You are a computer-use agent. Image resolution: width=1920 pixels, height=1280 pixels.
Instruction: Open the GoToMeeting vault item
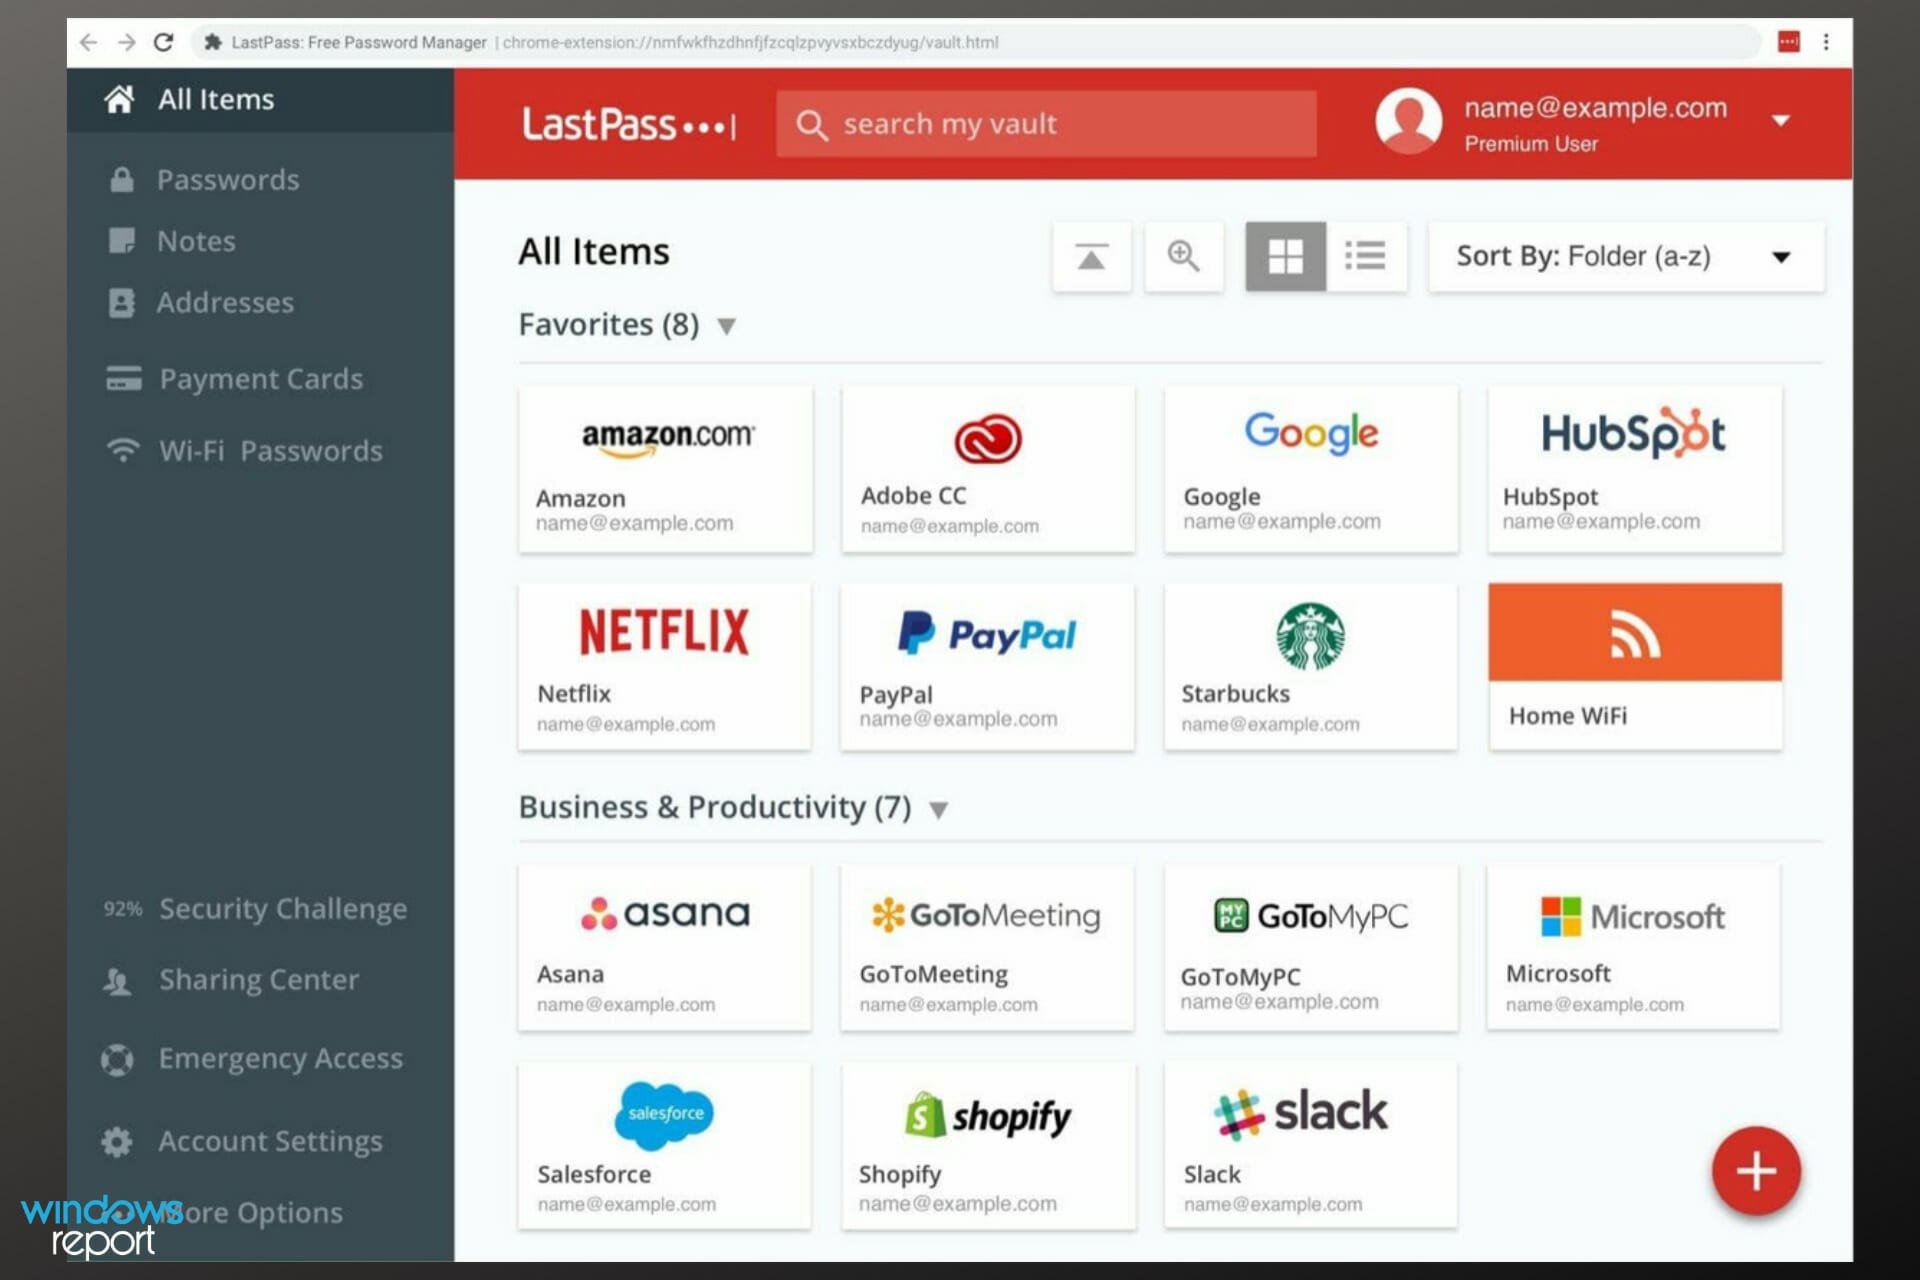coord(988,948)
